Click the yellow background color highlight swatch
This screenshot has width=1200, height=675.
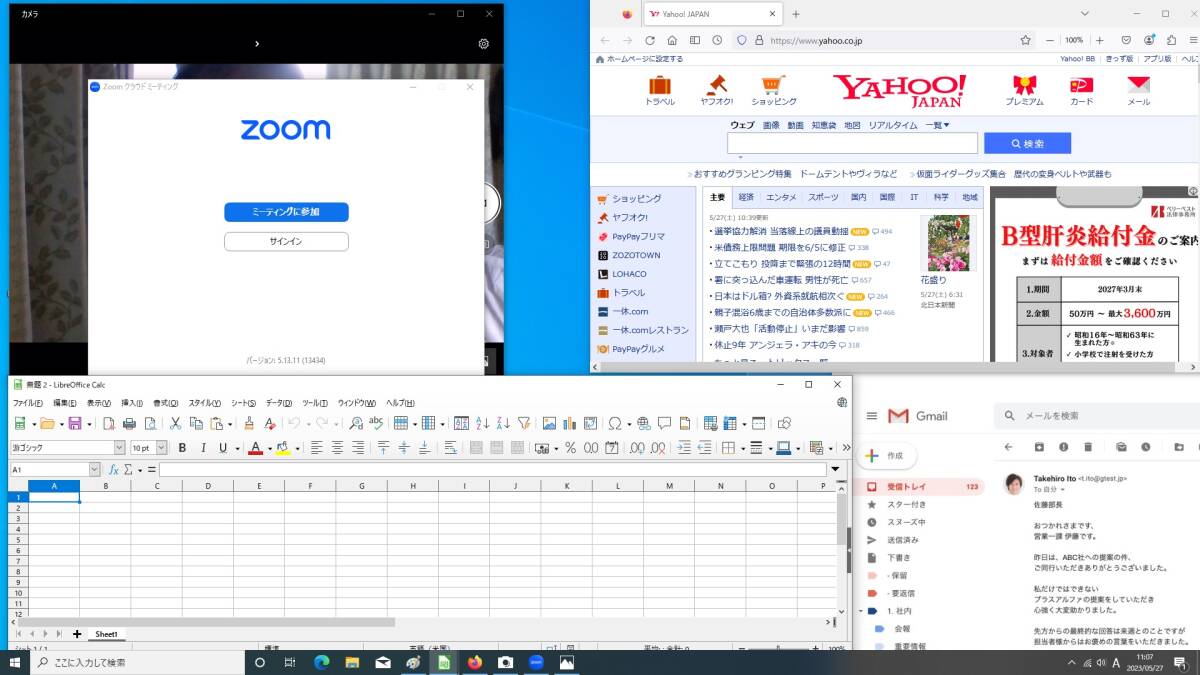tap(283, 448)
